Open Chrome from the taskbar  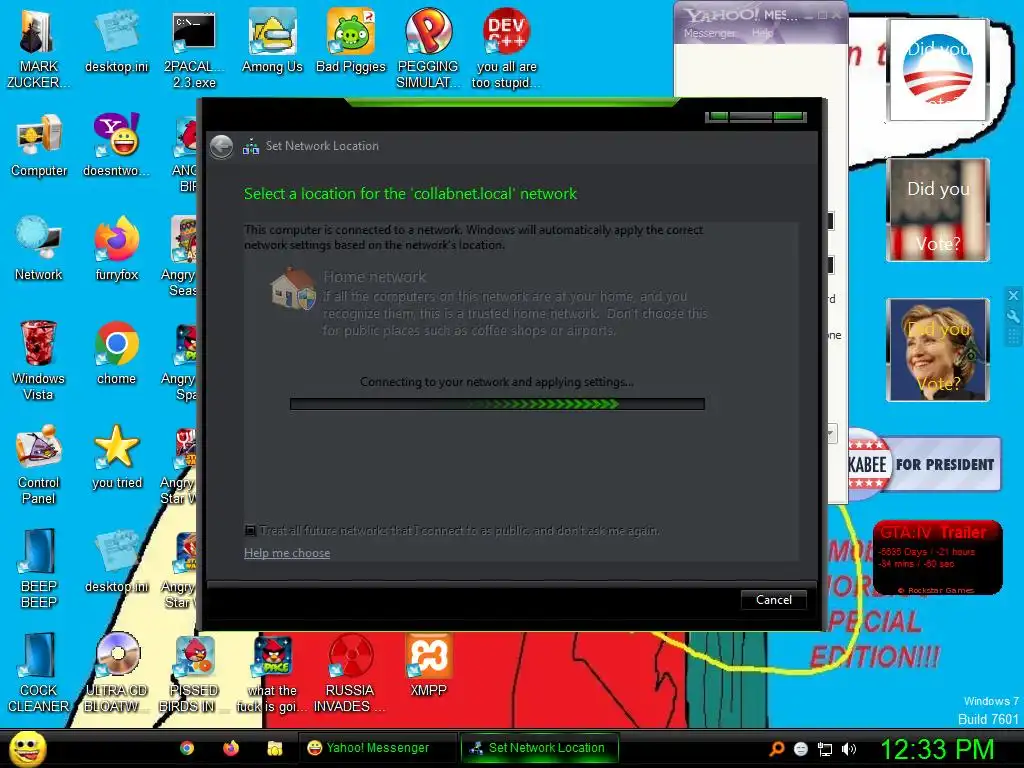tap(187, 748)
